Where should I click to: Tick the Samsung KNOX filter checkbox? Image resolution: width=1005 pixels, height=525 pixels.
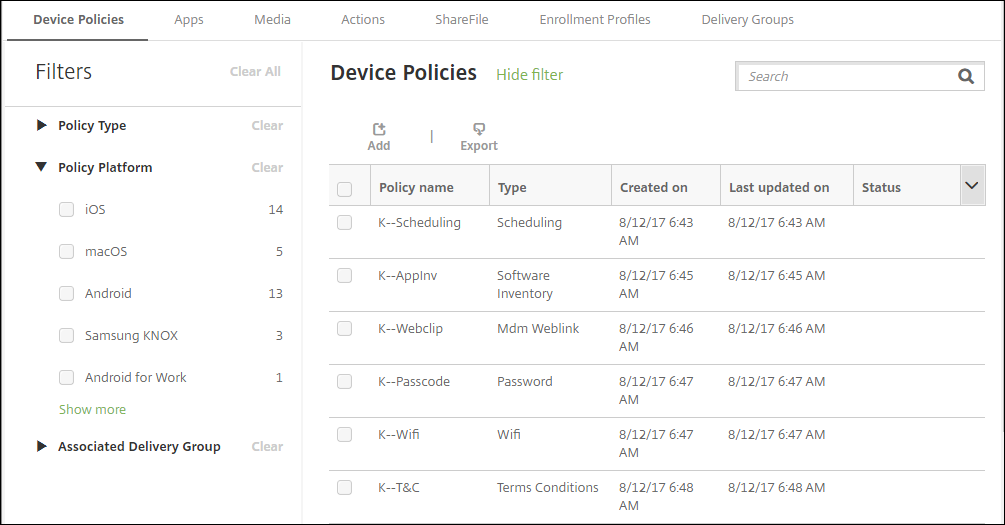[67, 336]
